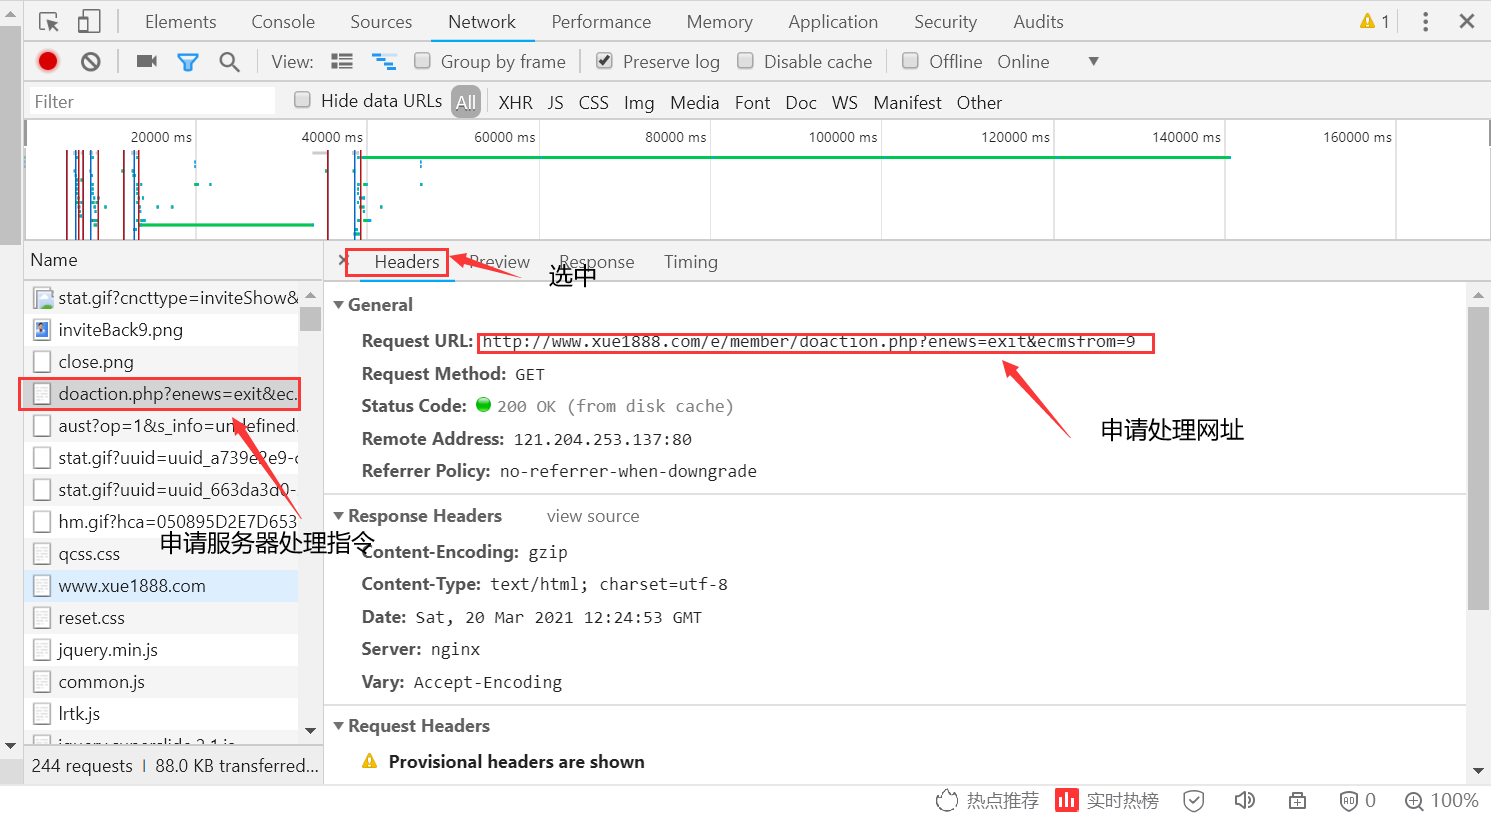Enable Hide data URLs
The height and width of the screenshot is (817, 1491).
(x=302, y=100)
